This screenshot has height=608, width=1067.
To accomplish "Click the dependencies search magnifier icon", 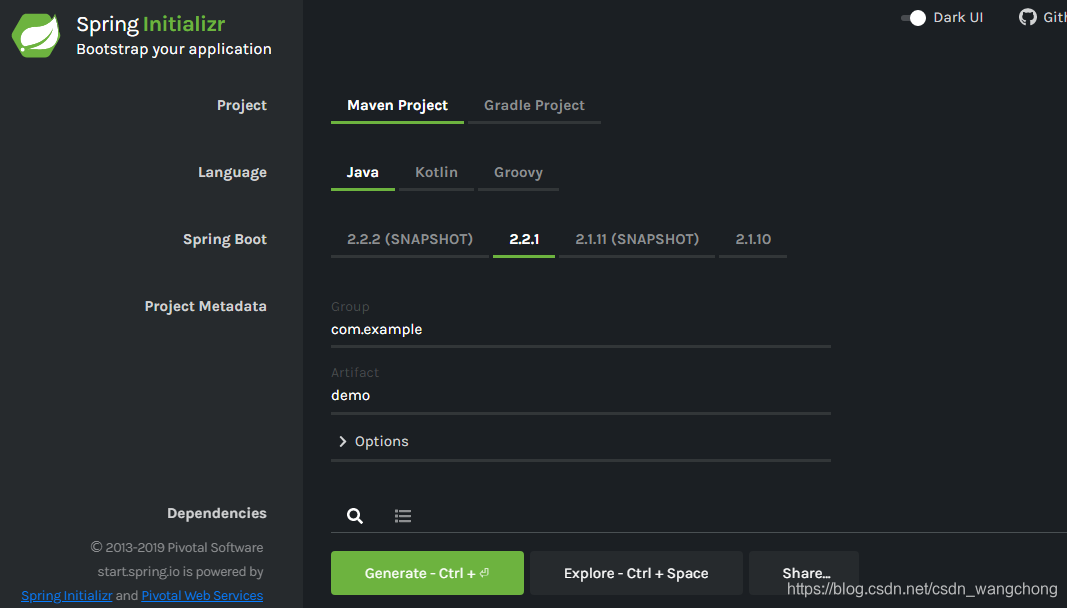I will click(x=355, y=515).
